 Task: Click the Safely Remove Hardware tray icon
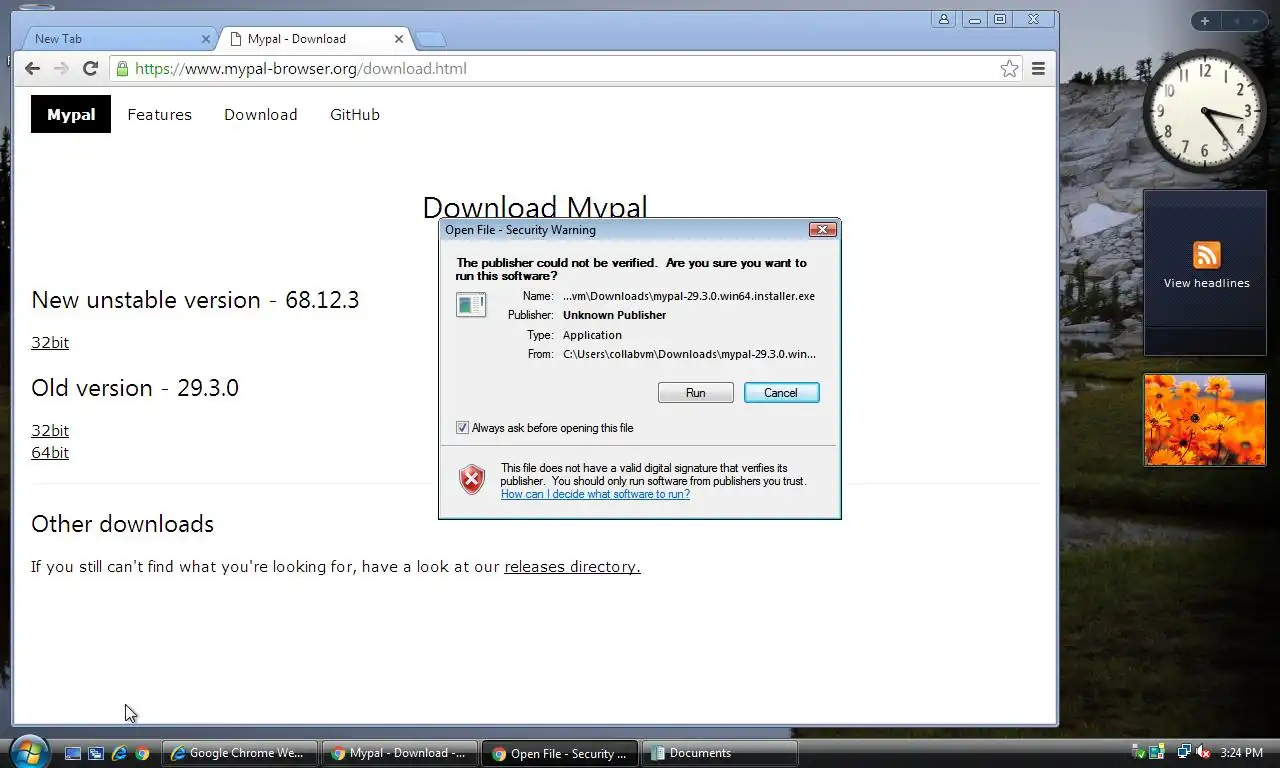(x=1139, y=752)
